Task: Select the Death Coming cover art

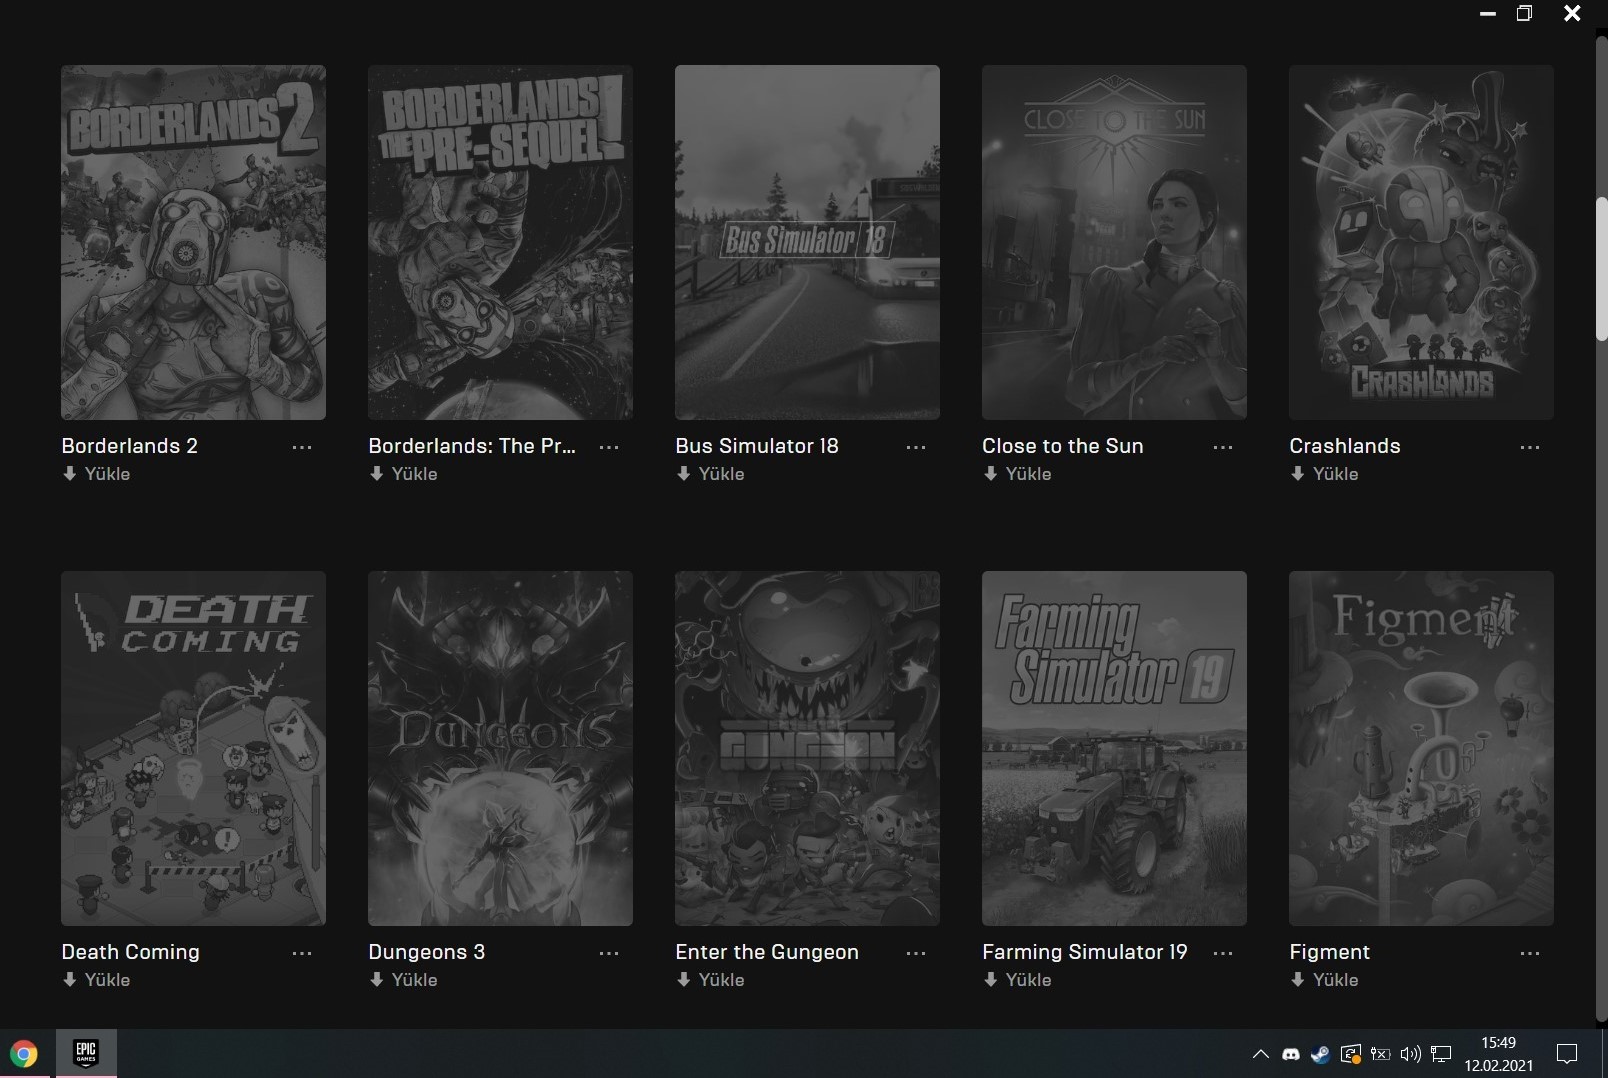Action: [x=193, y=749]
